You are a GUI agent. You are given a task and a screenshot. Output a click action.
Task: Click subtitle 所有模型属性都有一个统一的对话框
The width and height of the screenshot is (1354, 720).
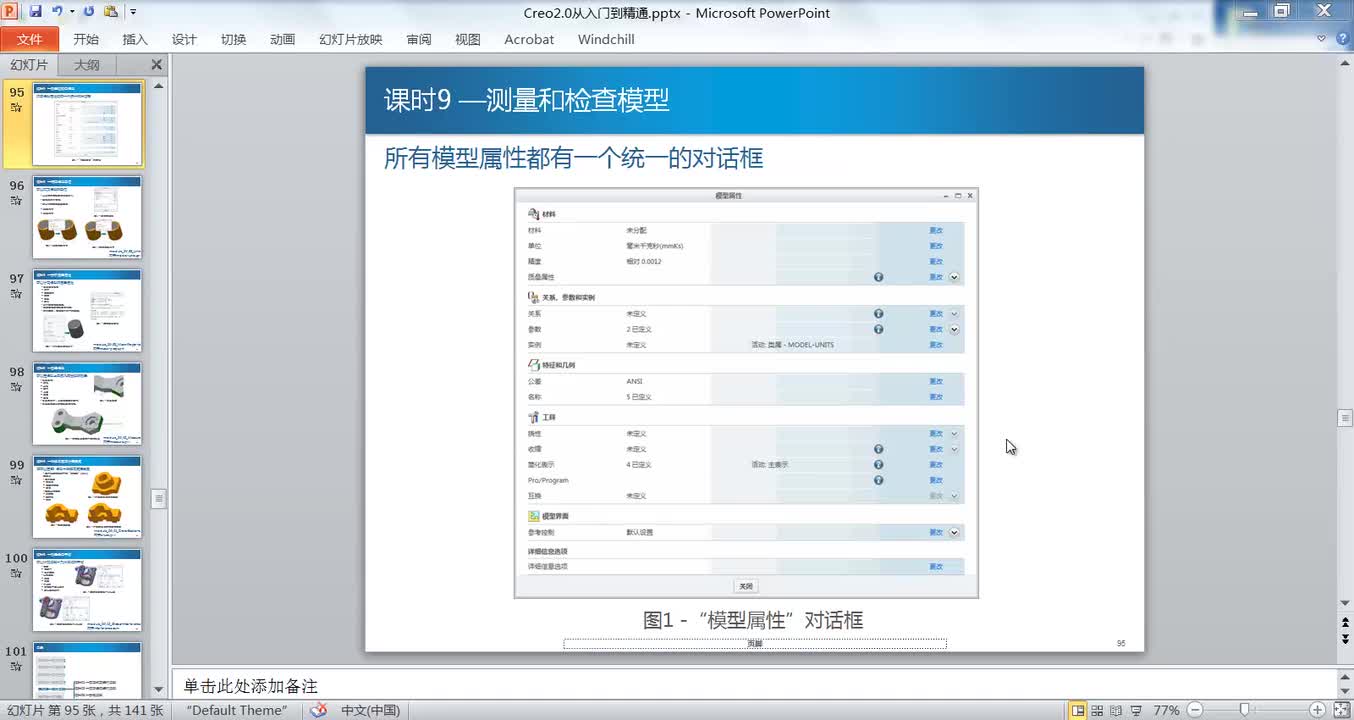click(x=573, y=158)
